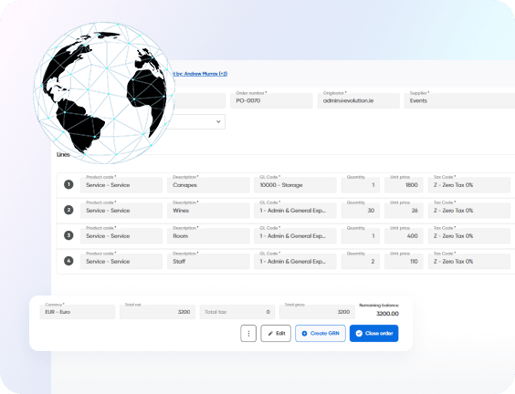Click Unit price 110 field
Image resolution: width=515 pixels, height=394 pixels.
coord(404,261)
